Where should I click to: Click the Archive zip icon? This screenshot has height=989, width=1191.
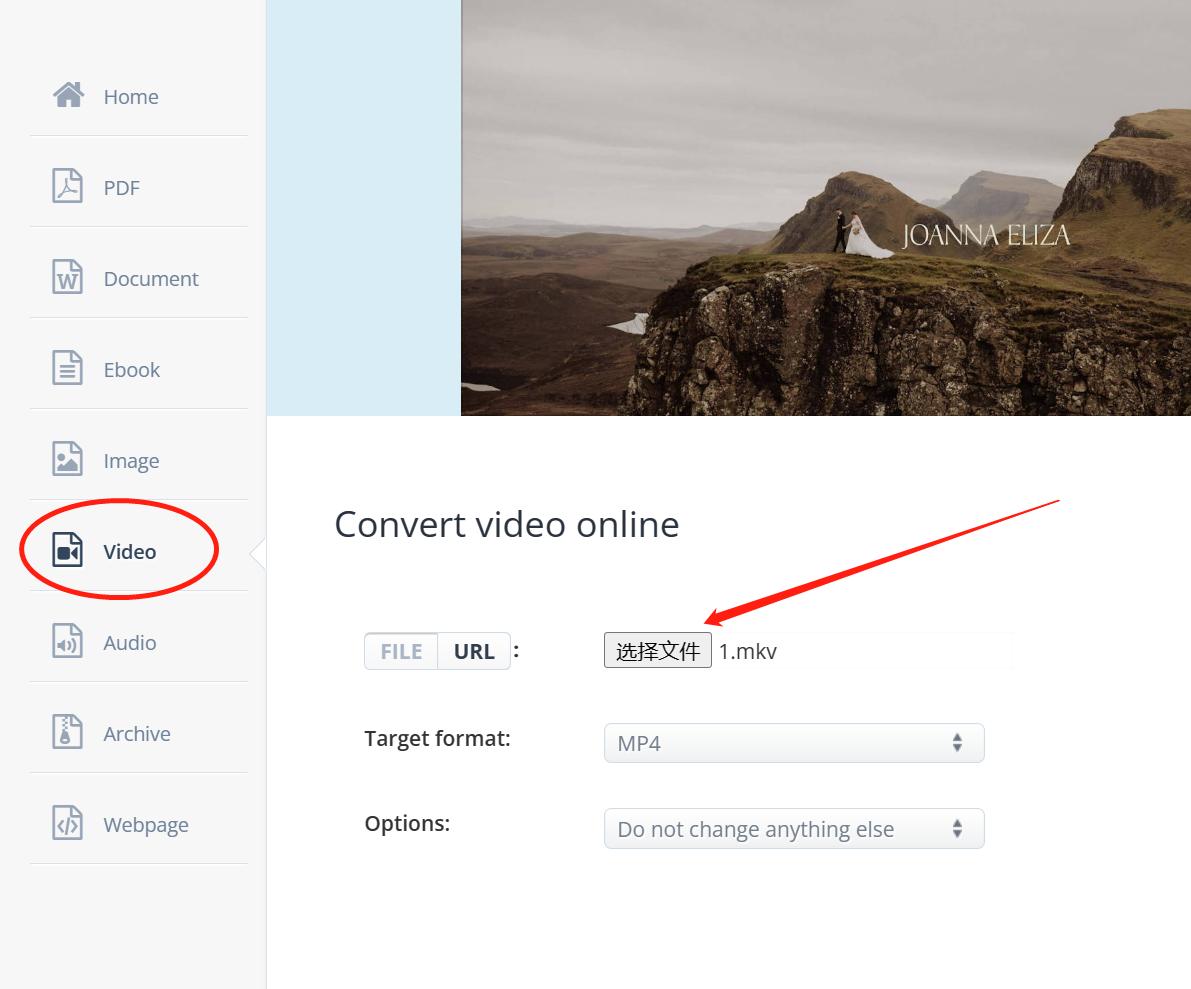point(67,733)
